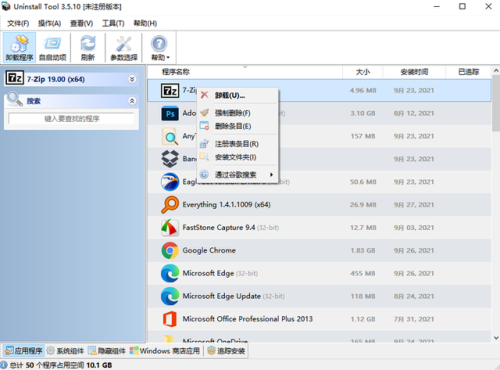Click the magnifier icon in 搜索 panel
This screenshot has height=370, width=500.
(15, 99)
